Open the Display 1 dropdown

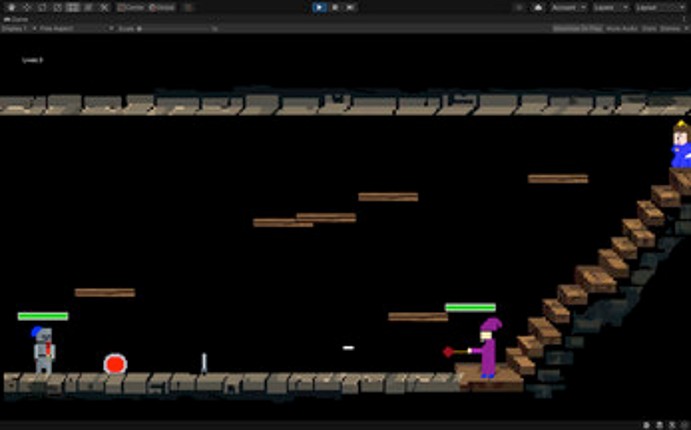coord(19,29)
